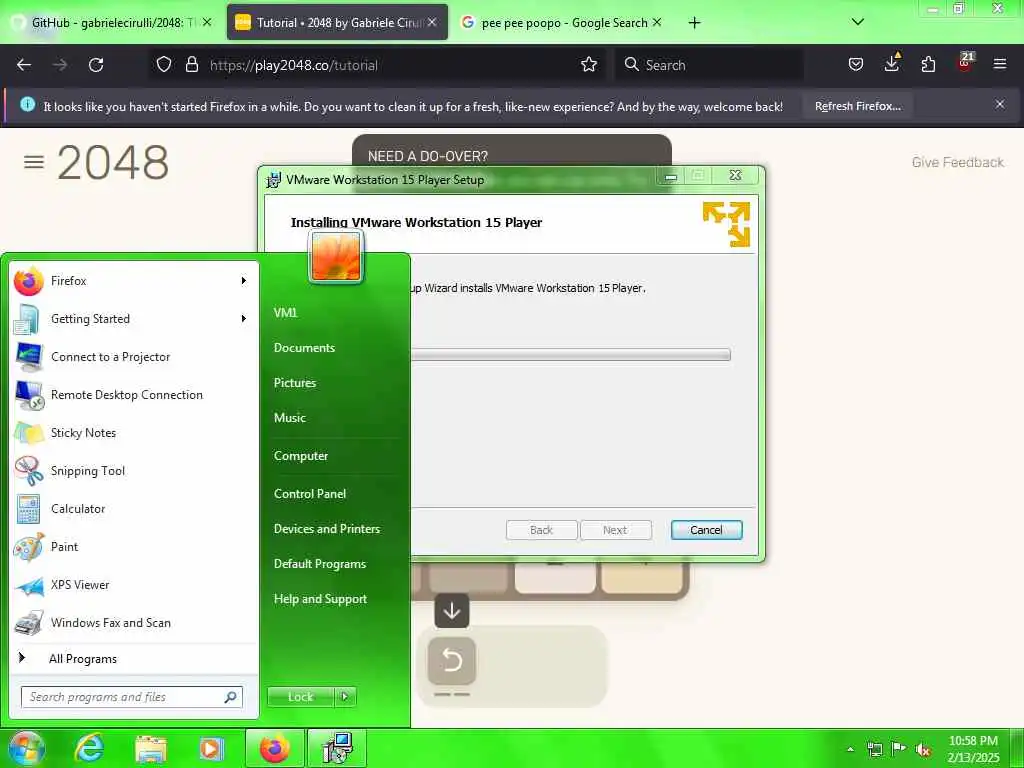
Task: Click the Firefox Search box
Action: coord(709,65)
